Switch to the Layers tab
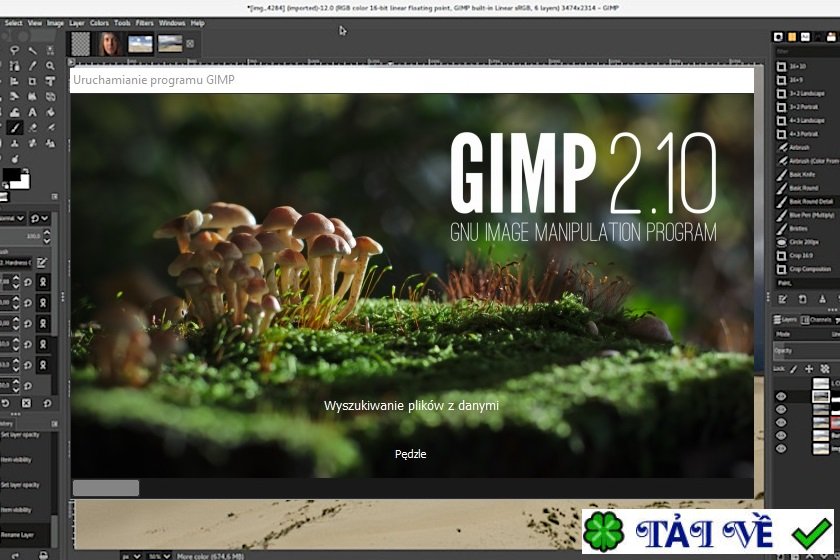 pyautogui.click(x=785, y=320)
